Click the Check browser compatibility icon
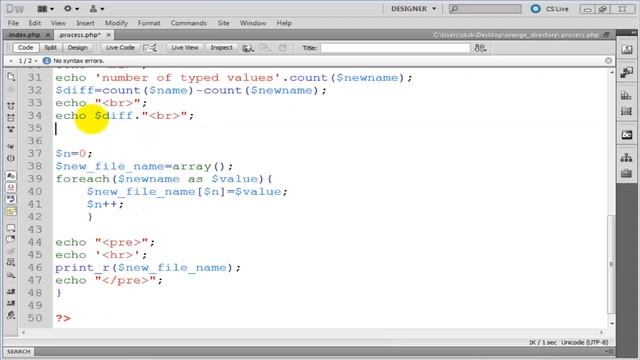This screenshot has height=360, width=640. point(150,48)
